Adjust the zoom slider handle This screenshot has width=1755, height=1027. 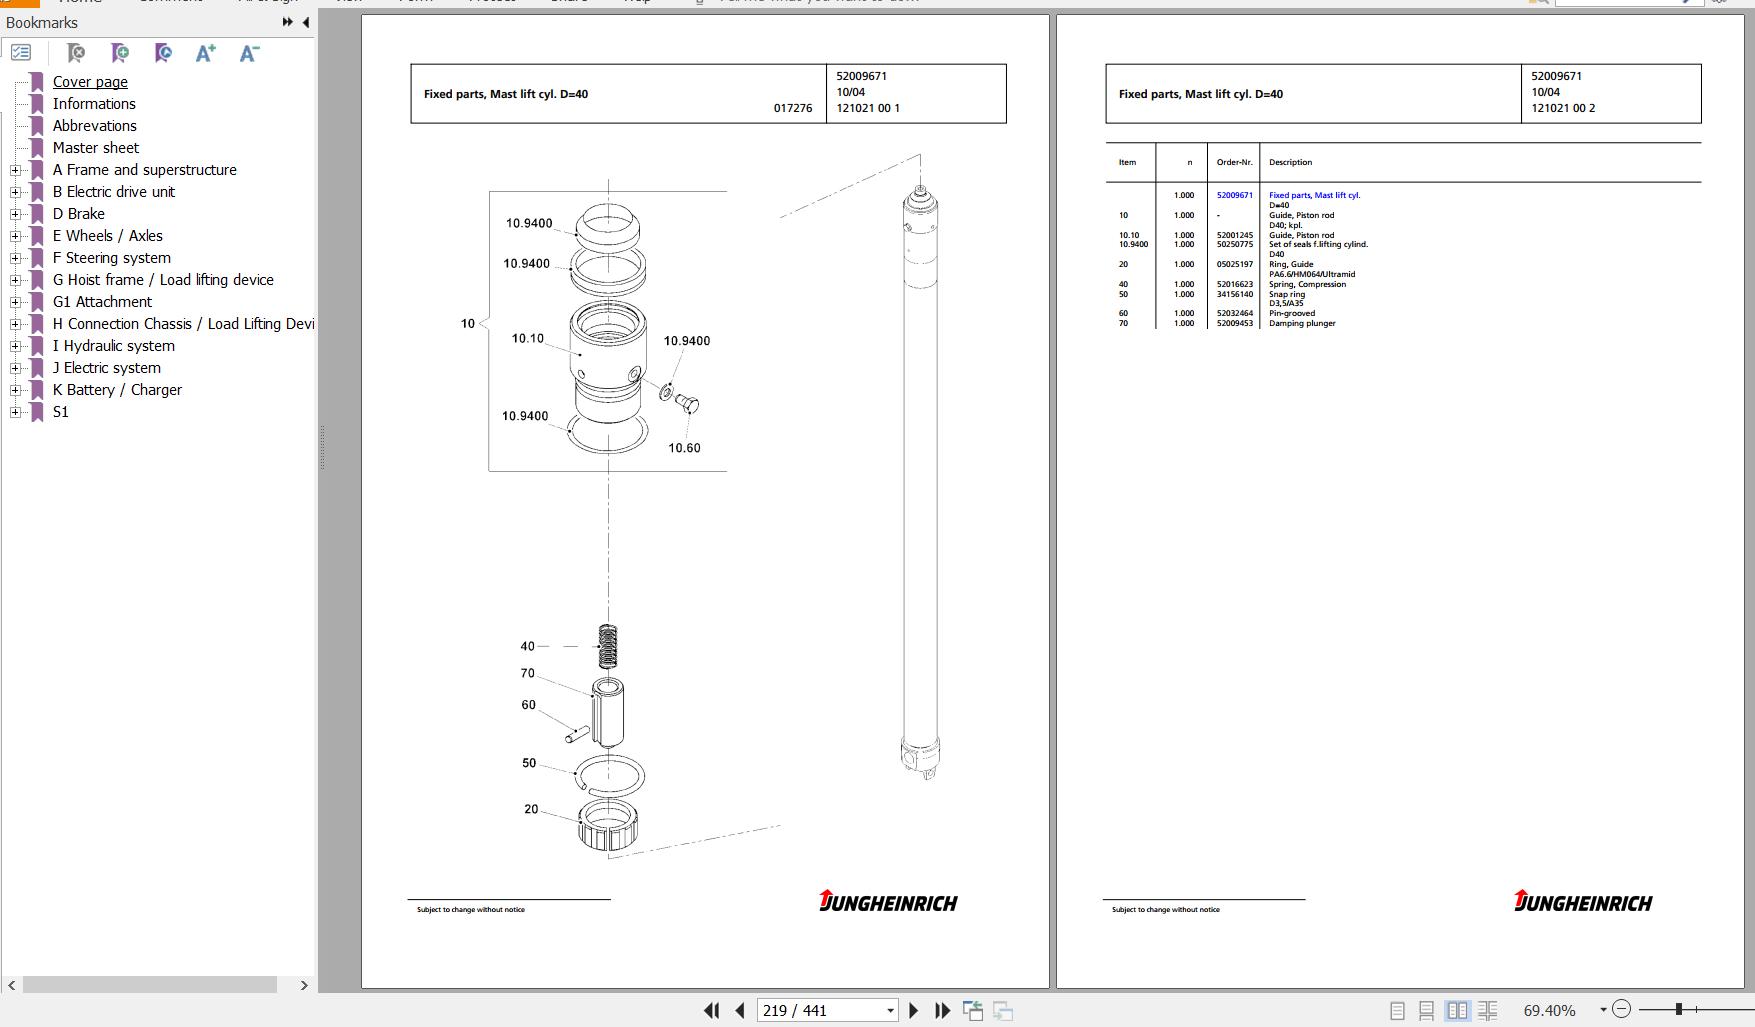pos(1679,1010)
